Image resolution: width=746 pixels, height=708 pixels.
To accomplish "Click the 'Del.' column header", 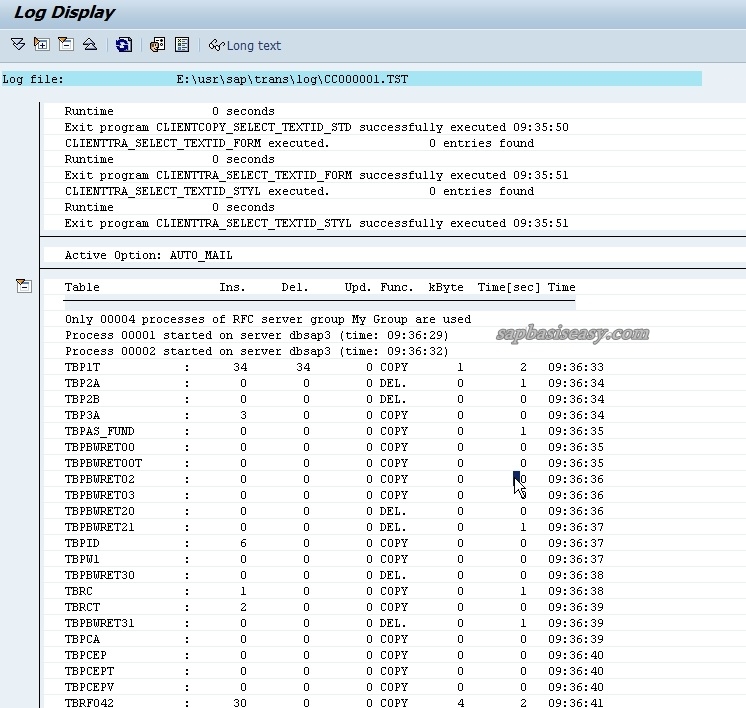I will 295,287.
